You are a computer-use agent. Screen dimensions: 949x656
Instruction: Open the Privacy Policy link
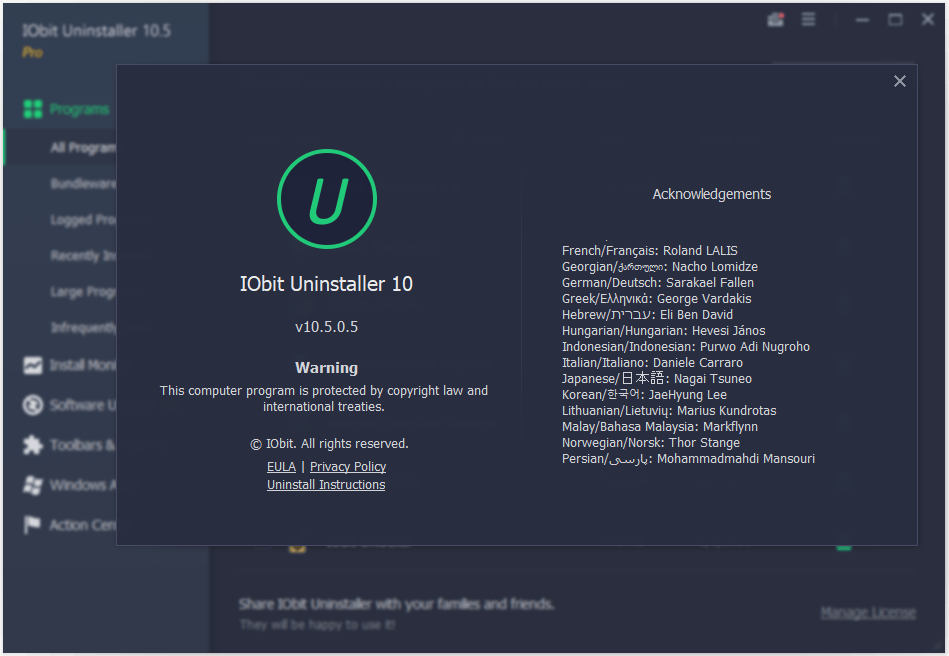[348, 467]
